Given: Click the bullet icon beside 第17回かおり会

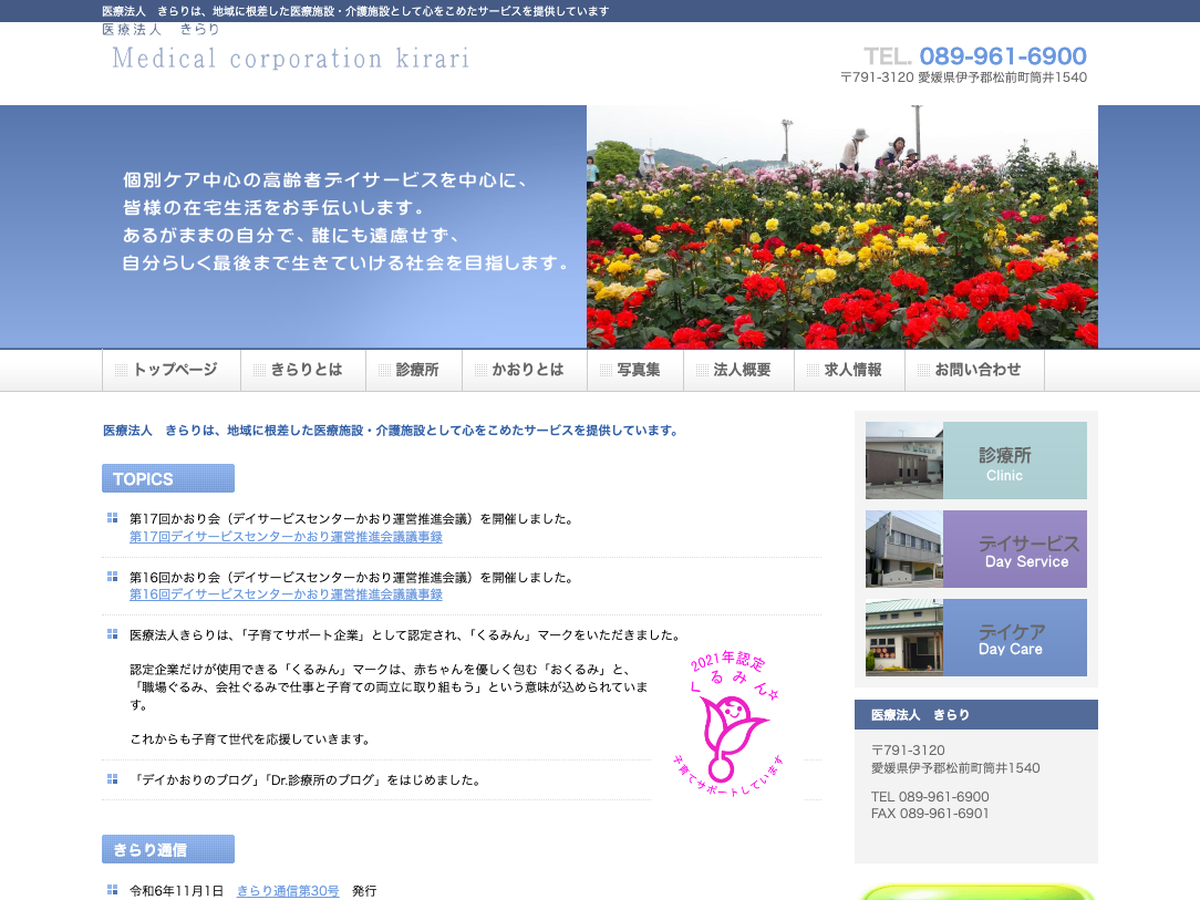Looking at the screenshot, I should [112, 518].
